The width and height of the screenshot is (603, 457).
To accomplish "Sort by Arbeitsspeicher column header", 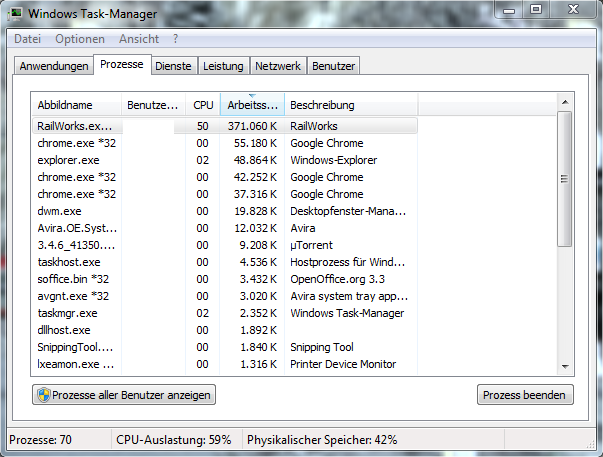I will (x=252, y=105).
